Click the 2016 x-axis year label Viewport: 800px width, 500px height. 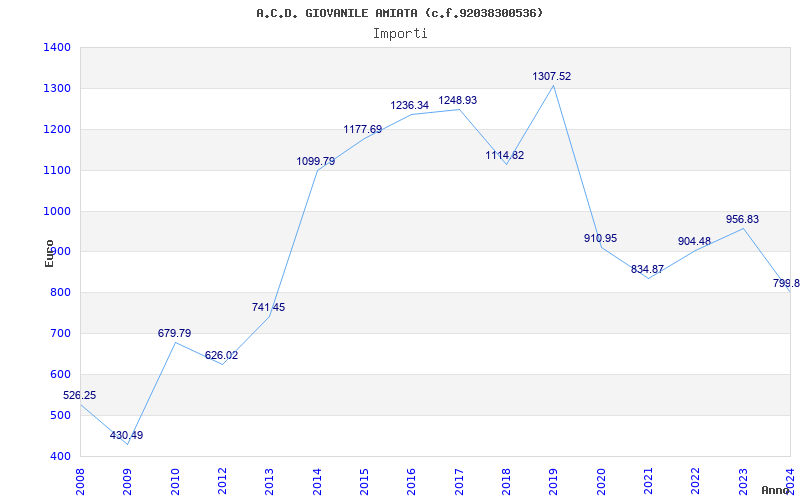pyautogui.click(x=412, y=482)
